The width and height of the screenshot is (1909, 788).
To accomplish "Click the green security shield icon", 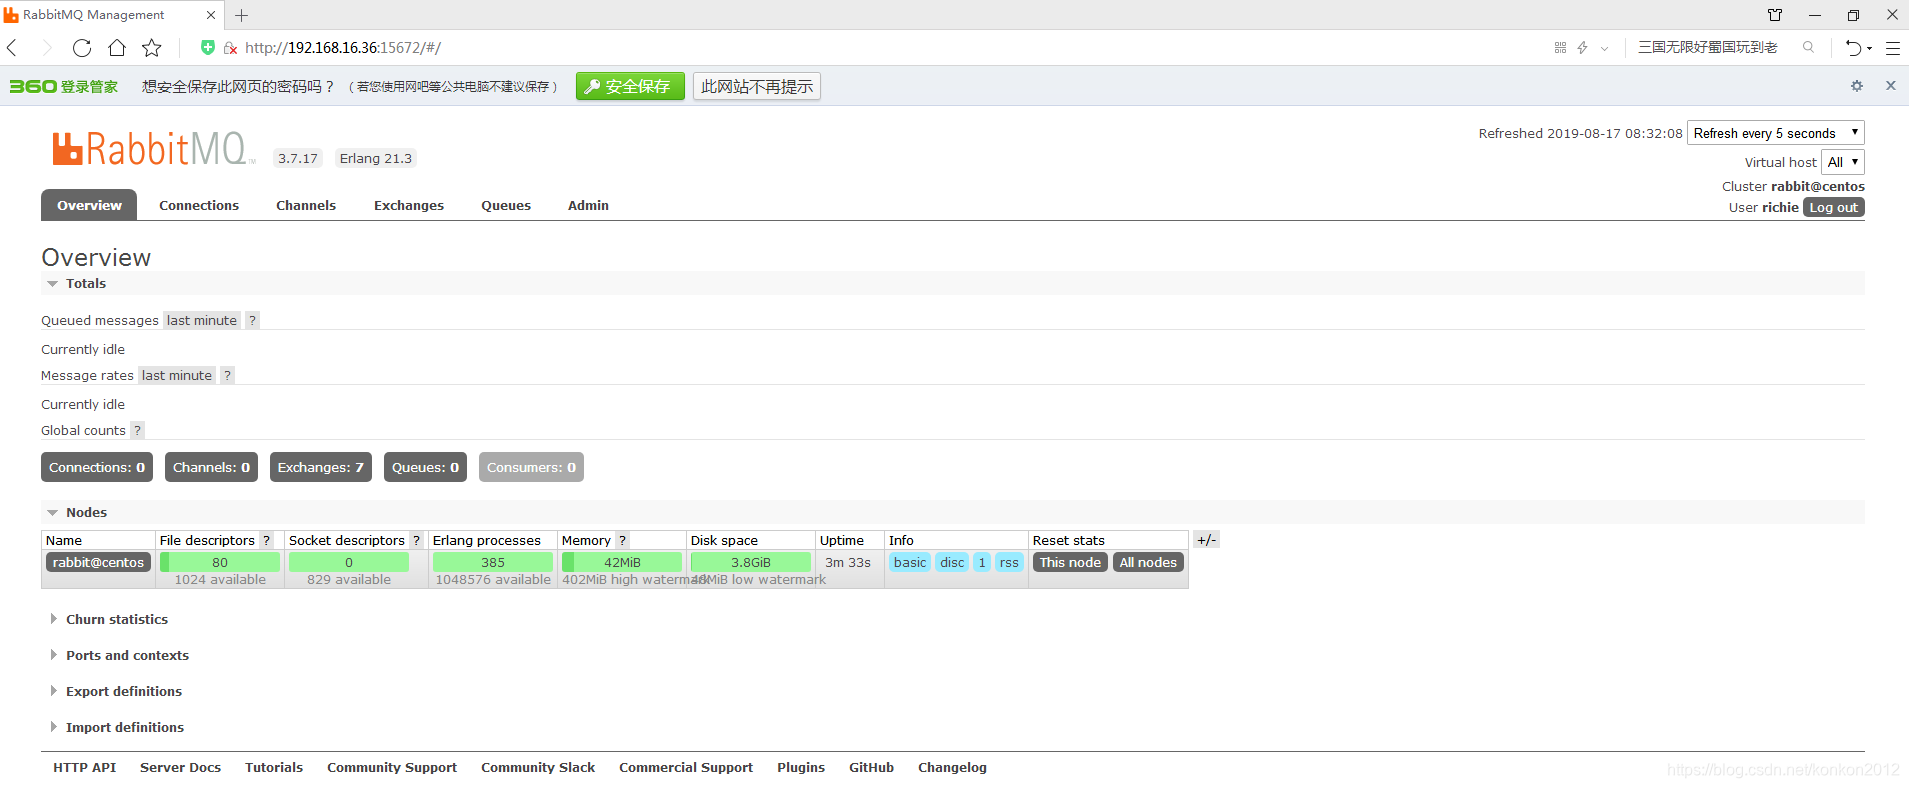I will point(208,47).
